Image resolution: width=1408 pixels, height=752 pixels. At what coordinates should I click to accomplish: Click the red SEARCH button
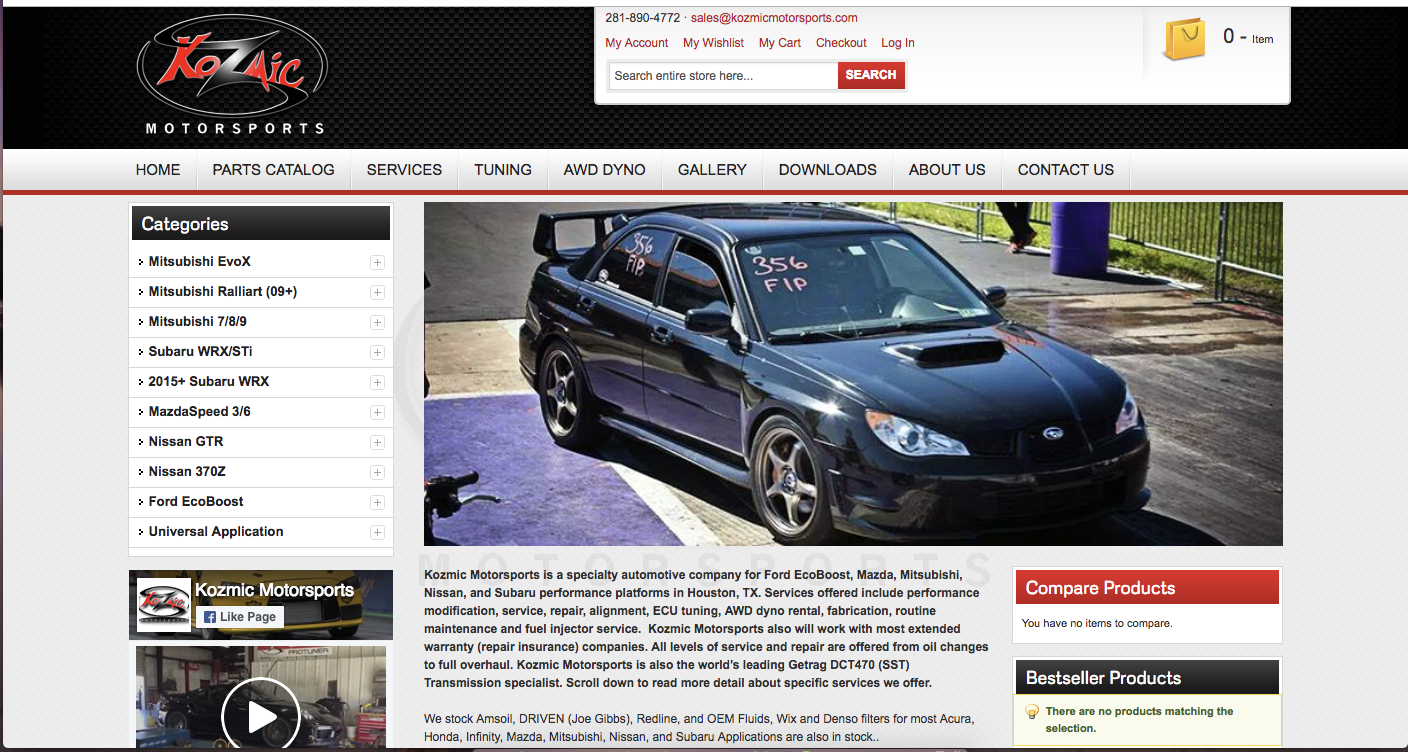[x=871, y=75]
